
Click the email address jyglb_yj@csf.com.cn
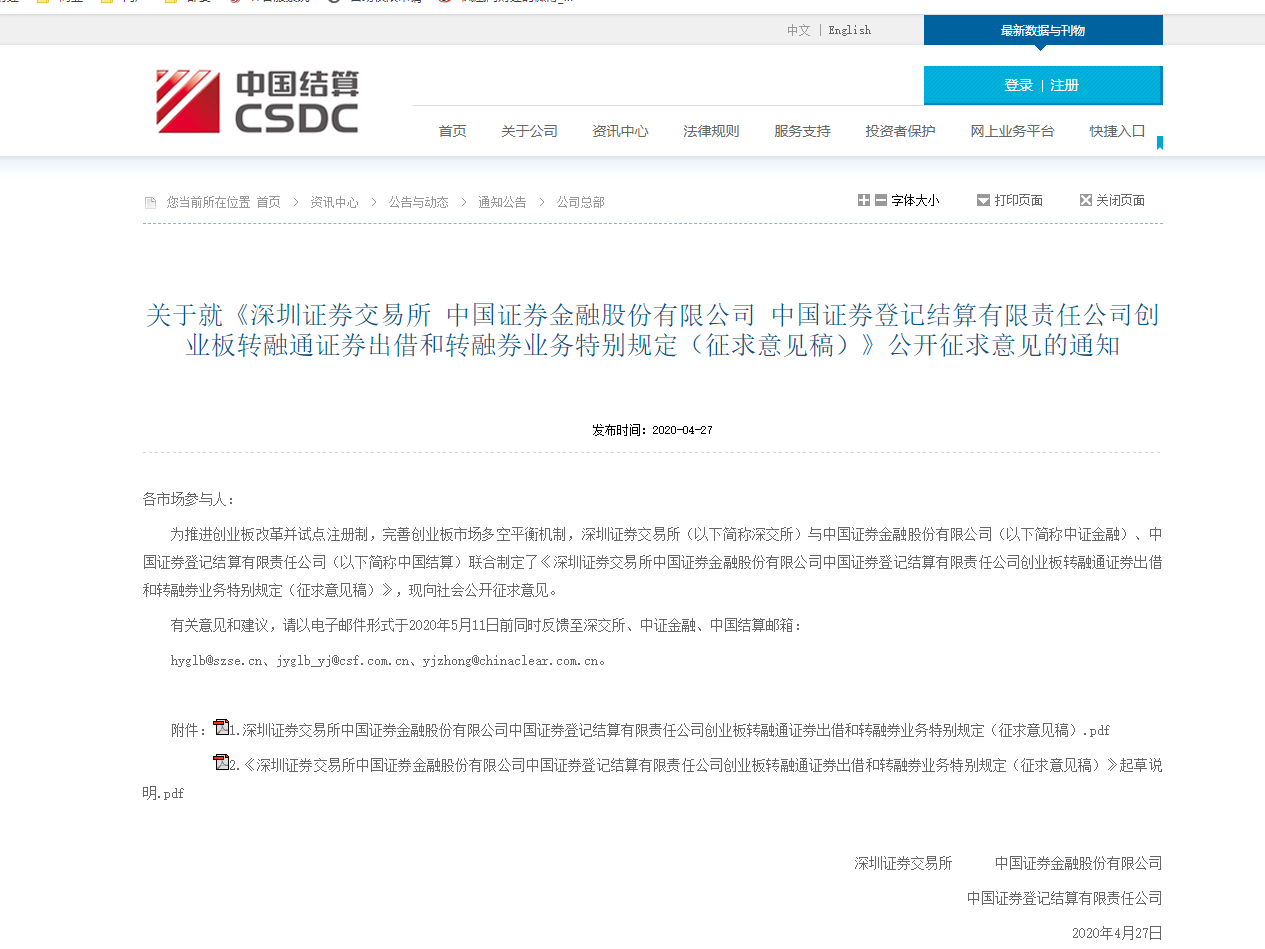coord(345,660)
